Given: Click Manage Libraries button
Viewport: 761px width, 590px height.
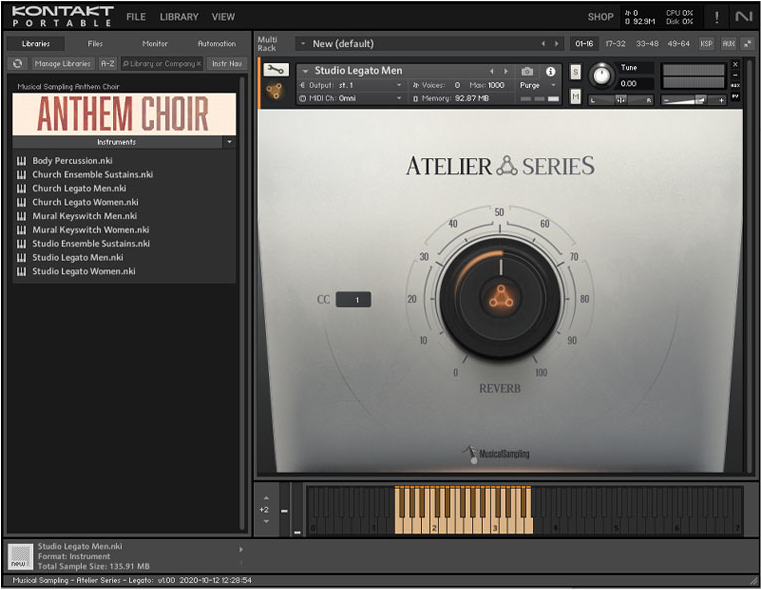Looking at the screenshot, I should pyautogui.click(x=63, y=64).
